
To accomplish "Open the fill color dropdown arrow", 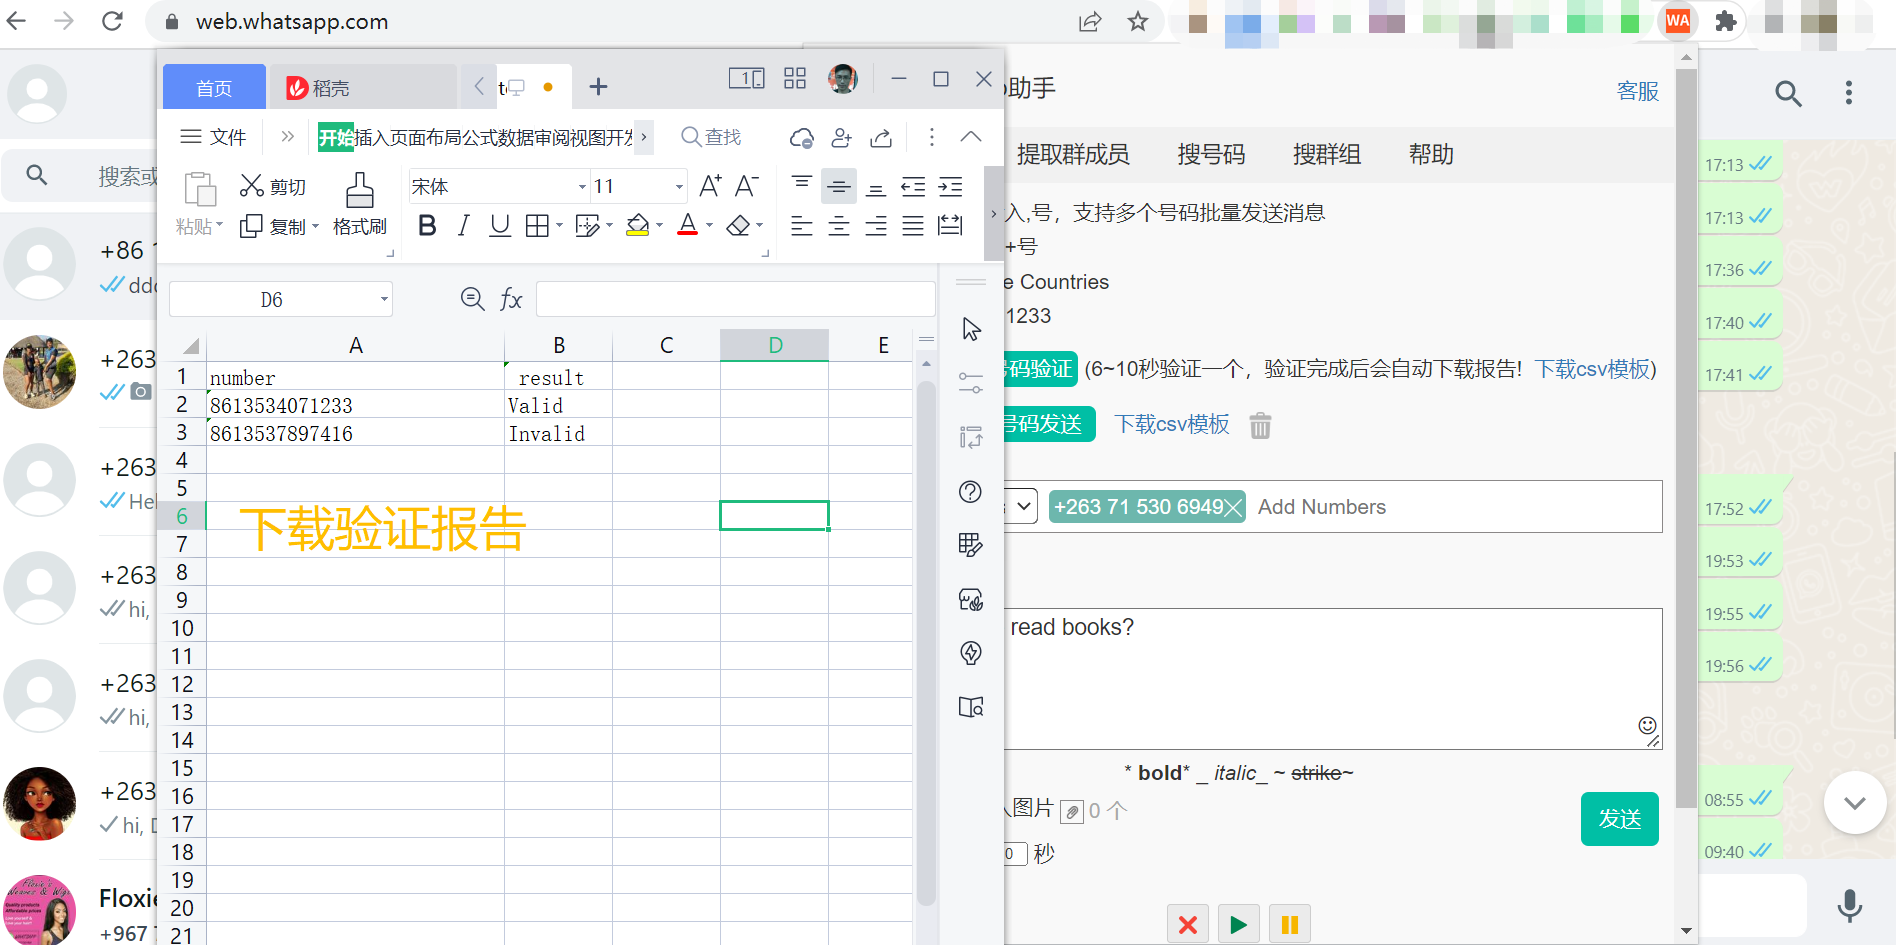I will [660, 226].
